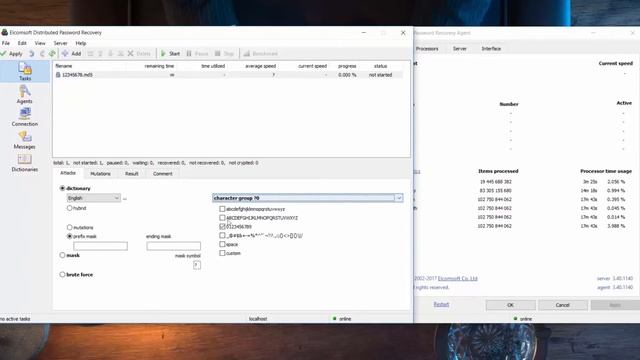Sort by the progress column header

pyautogui.click(x=347, y=66)
